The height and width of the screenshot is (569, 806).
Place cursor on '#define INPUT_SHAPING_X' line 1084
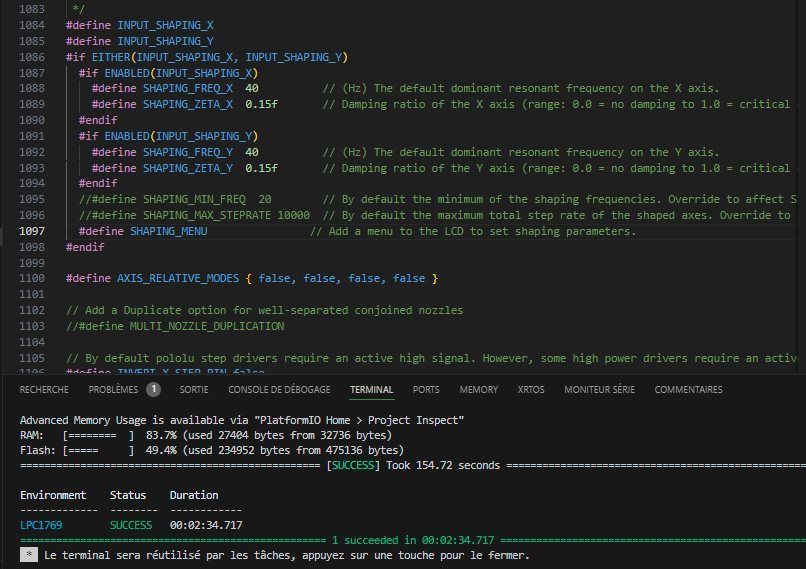139,25
